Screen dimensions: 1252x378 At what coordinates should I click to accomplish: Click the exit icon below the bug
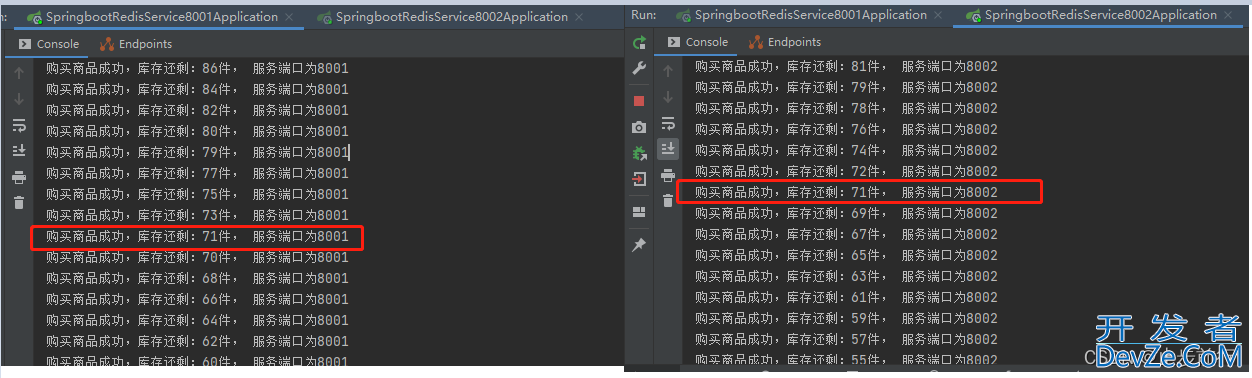tap(639, 179)
